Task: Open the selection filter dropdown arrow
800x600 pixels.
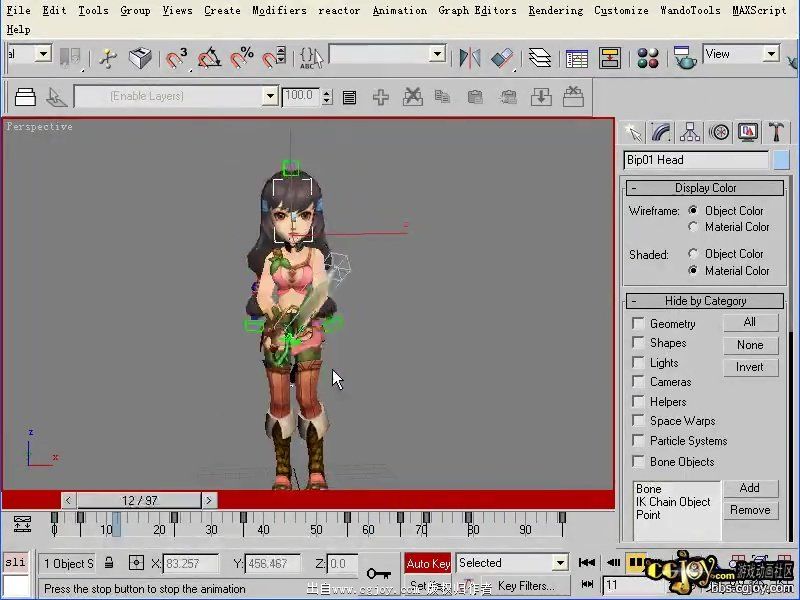Action: pos(43,53)
